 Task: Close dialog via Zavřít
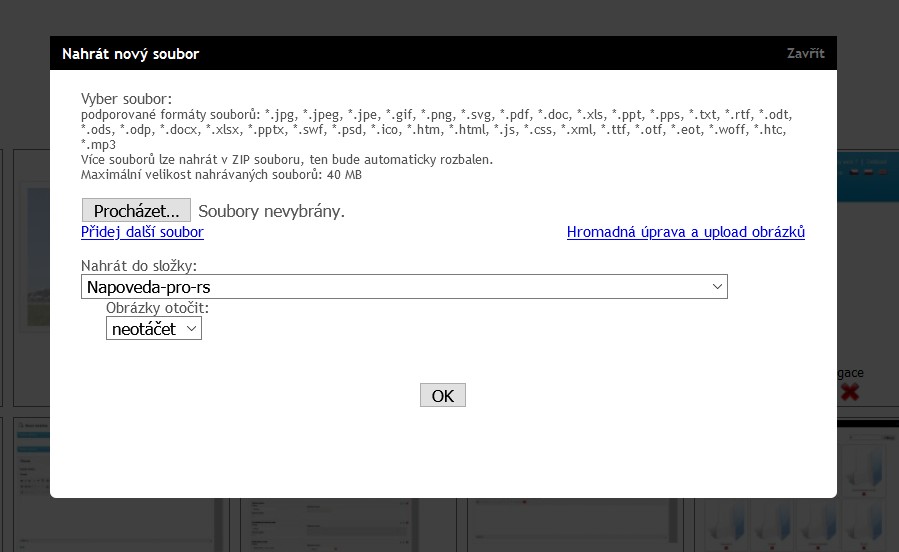point(805,53)
